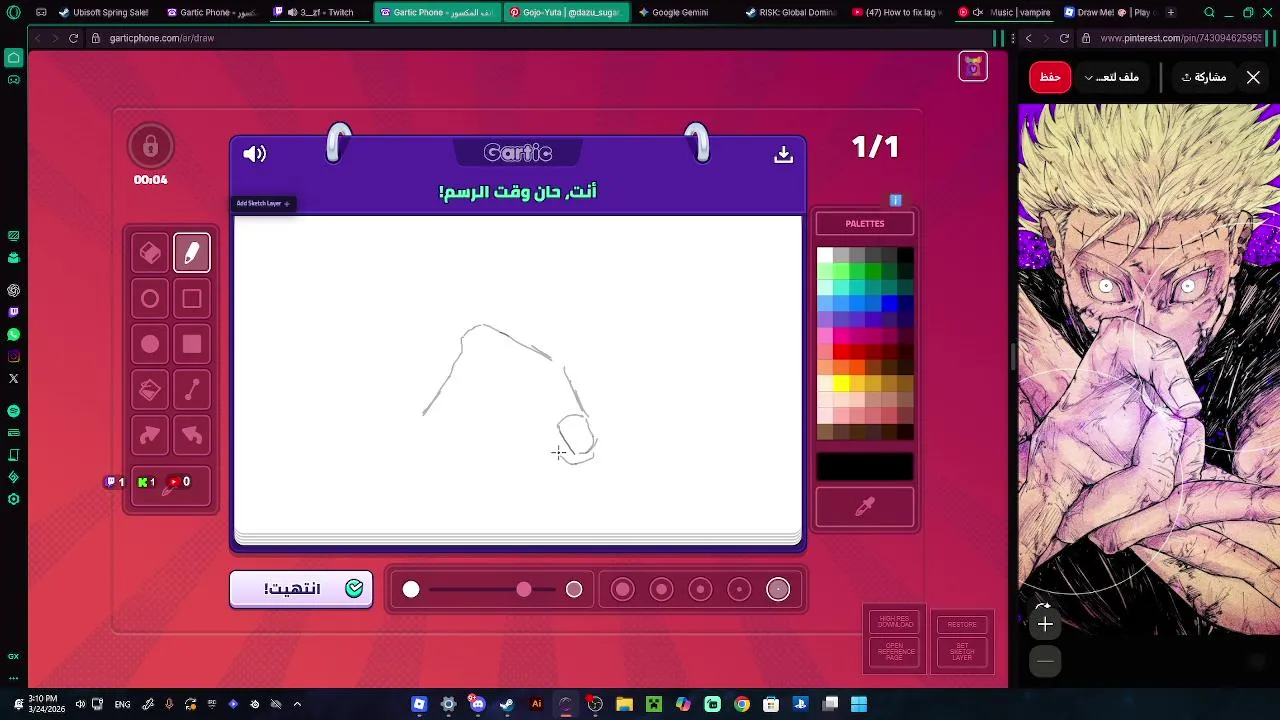
Task: Click the small brush size dot
Action: [x=411, y=590]
